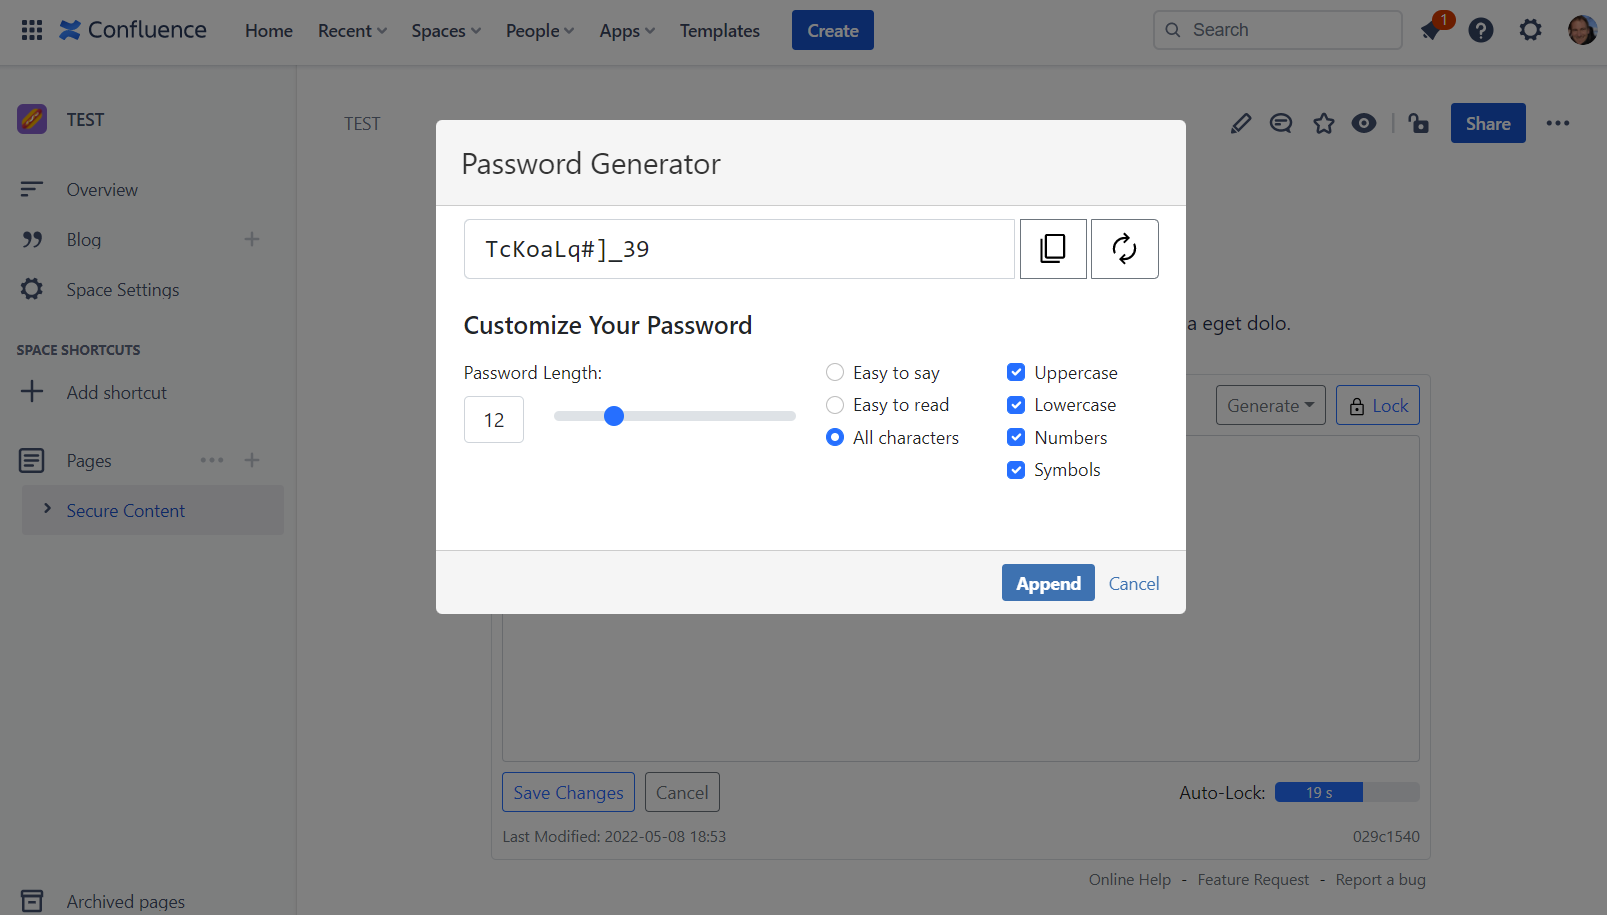The height and width of the screenshot is (915, 1607).
Task: Expand the Spaces dropdown menu
Action: click(446, 31)
